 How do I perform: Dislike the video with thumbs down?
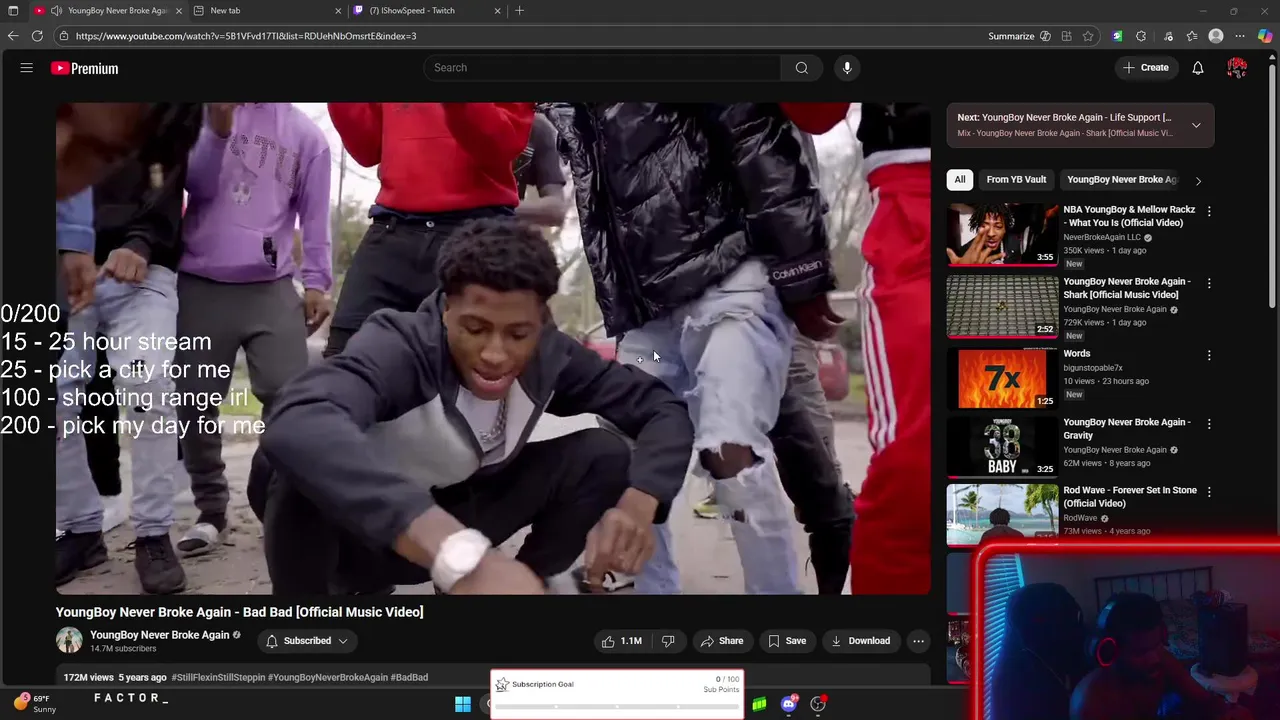(668, 641)
